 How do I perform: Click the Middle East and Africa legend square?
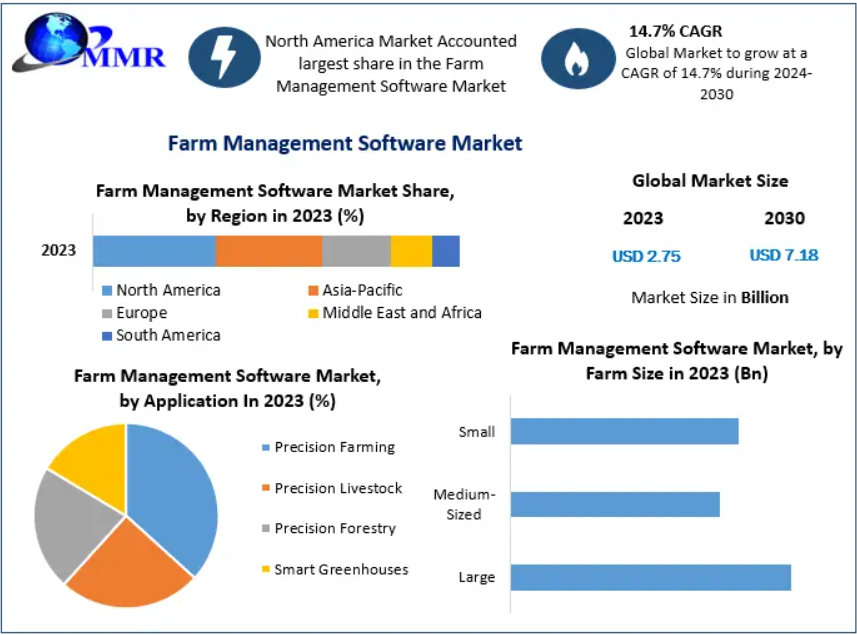tap(312, 313)
